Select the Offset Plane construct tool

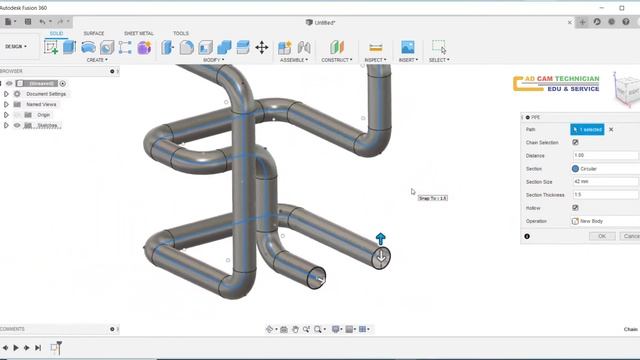[x=337, y=47]
